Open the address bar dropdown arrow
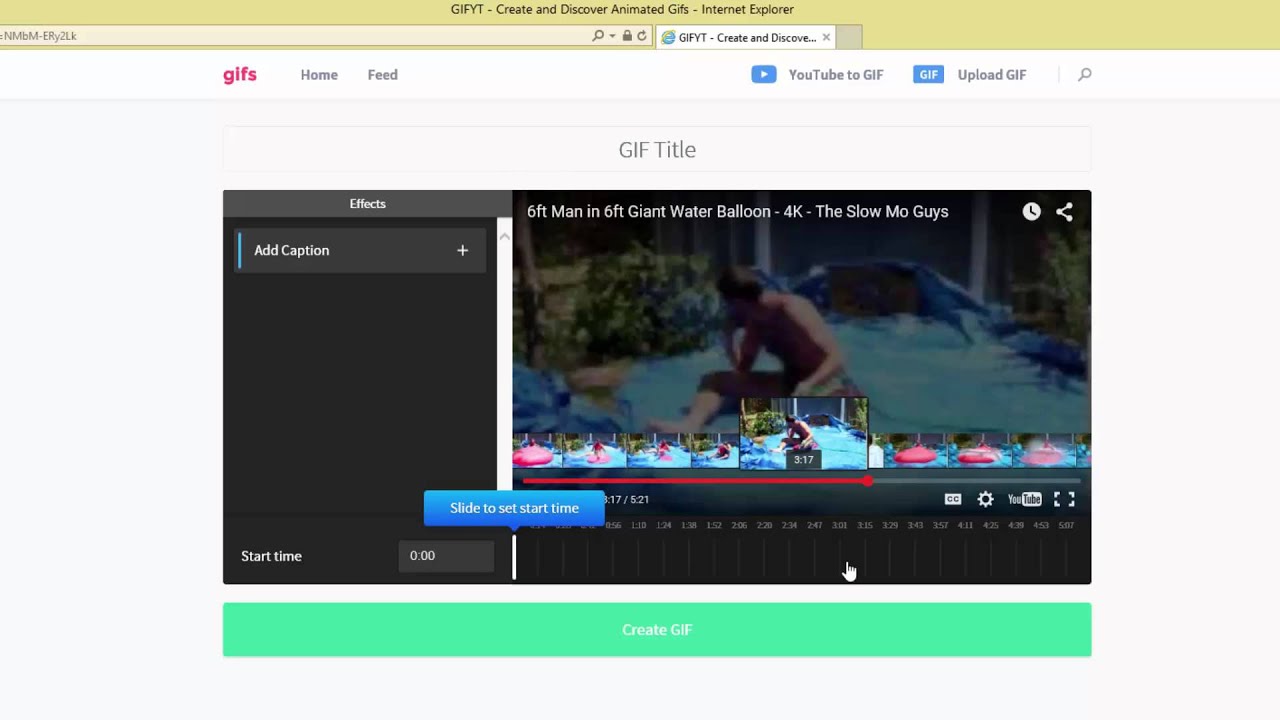1280x720 pixels. (x=611, y=36)
